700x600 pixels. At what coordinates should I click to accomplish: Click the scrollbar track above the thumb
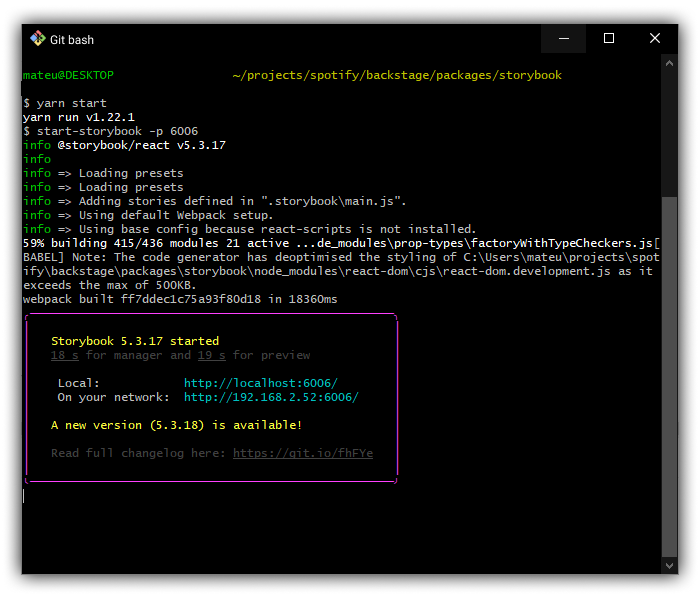(670, 130)
